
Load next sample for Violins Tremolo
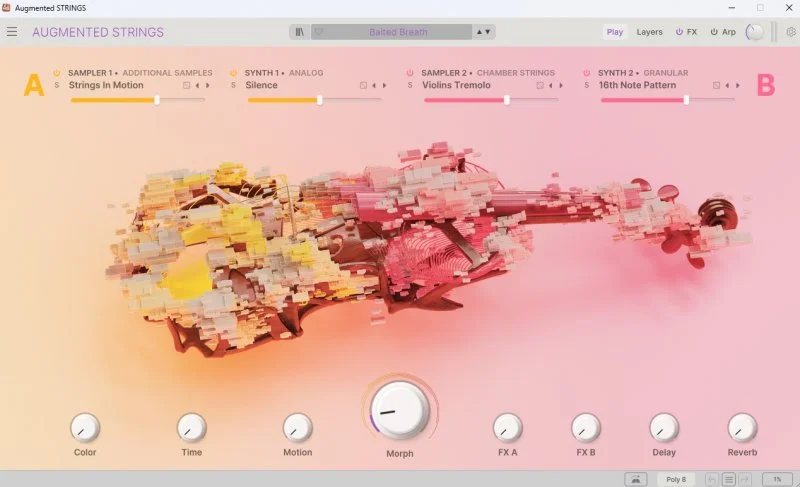tap(561, 85)
